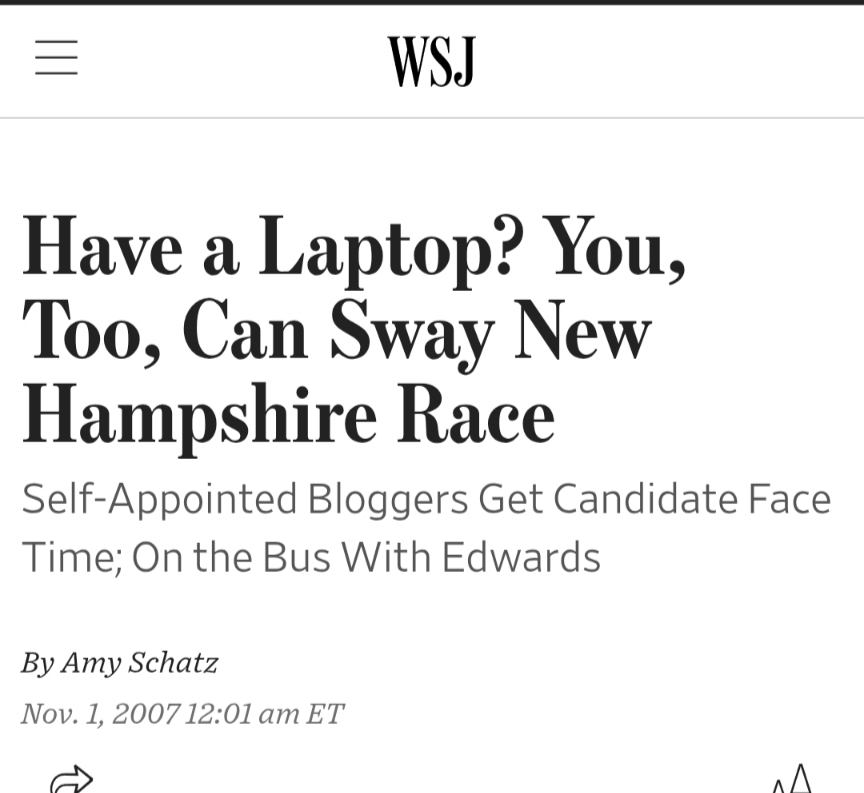Open author Amy Schatz's page

(x=139, y=662)
